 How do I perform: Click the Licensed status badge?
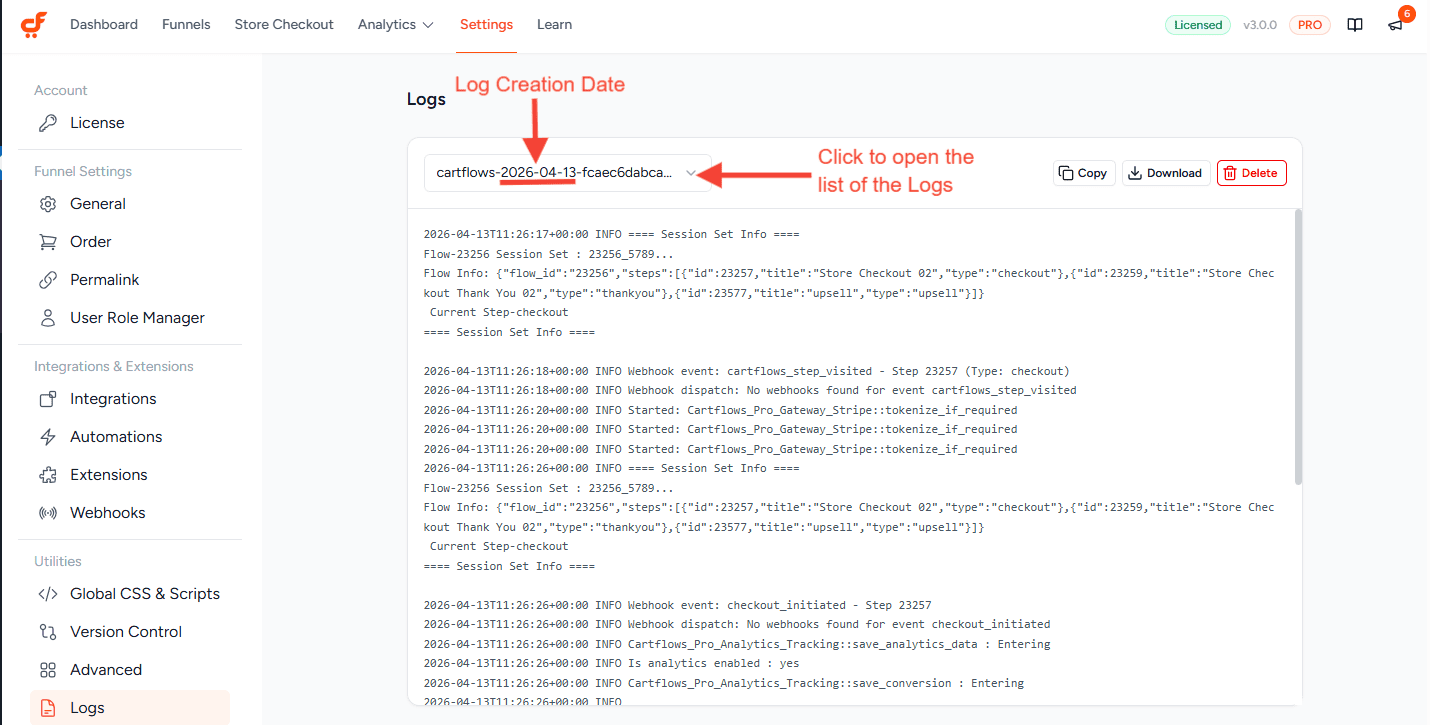[x=1198, y=25]
